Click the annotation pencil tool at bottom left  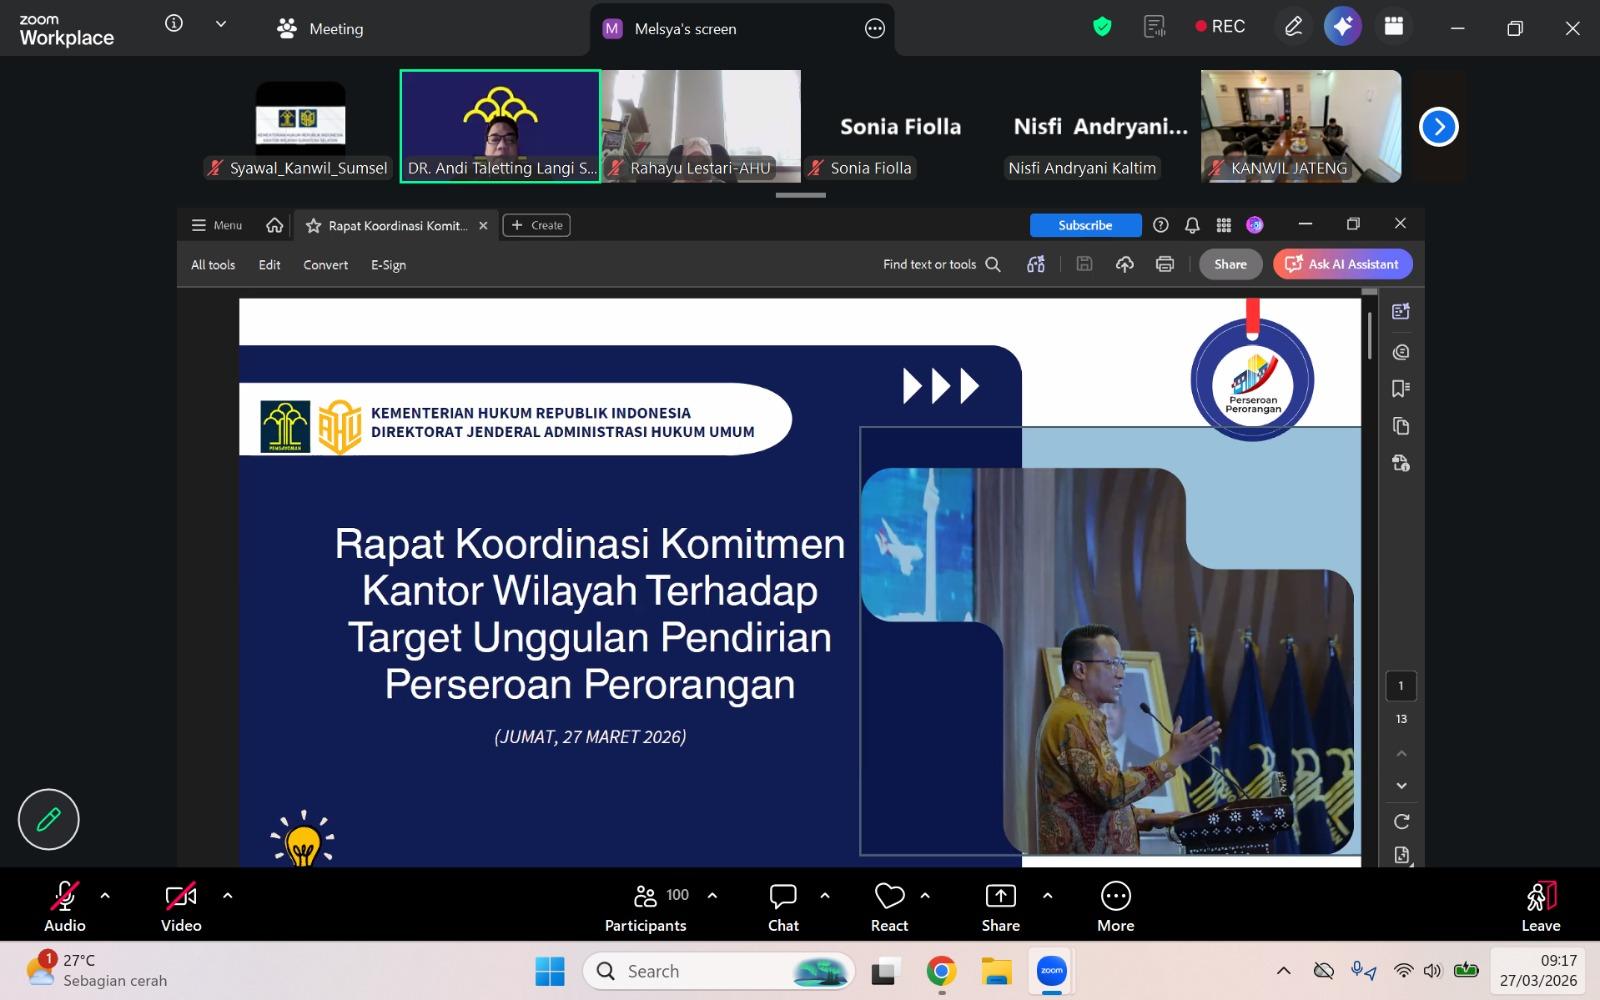coord(48,819)
